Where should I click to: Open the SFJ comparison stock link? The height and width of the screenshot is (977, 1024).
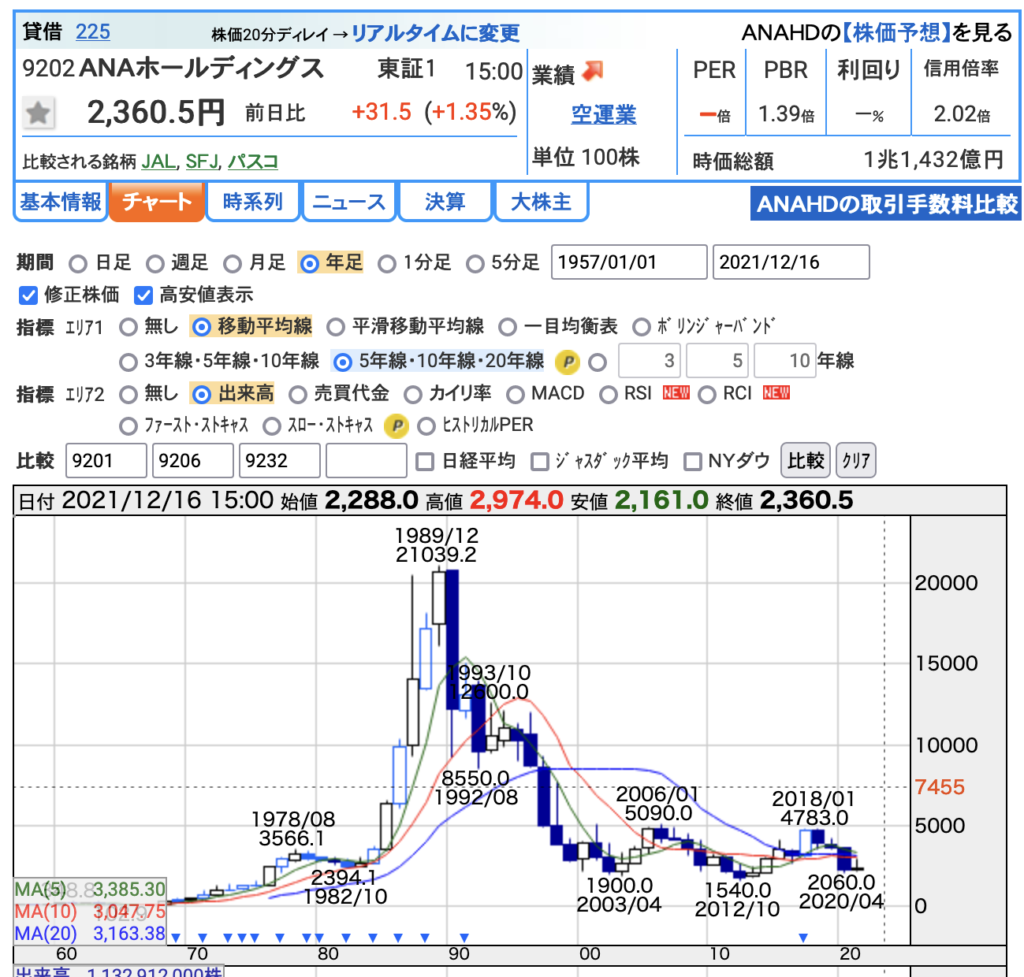pyautogui.click(x=202, y=161)
